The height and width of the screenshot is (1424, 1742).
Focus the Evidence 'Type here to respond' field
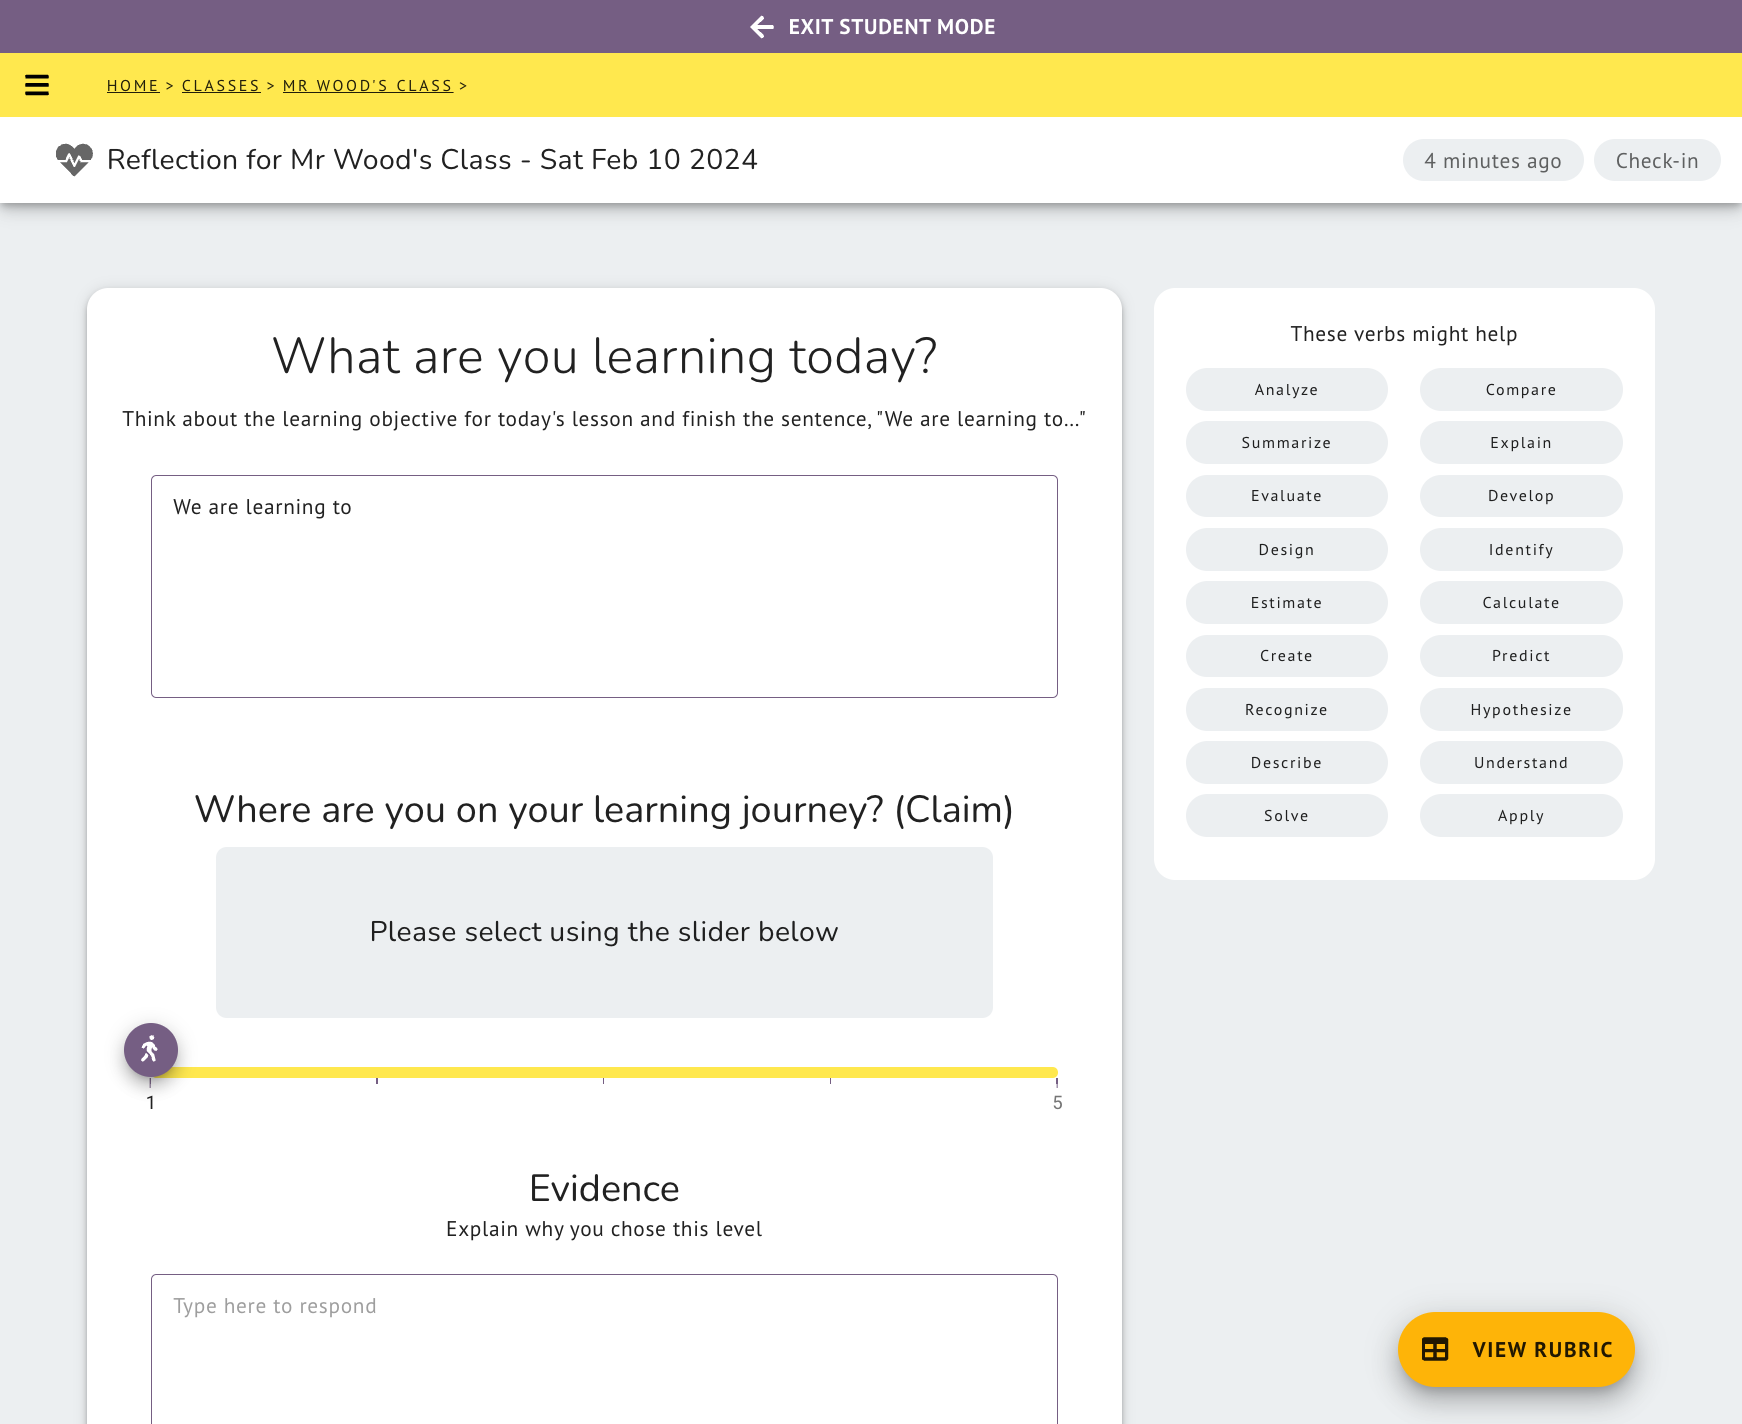604,1348
